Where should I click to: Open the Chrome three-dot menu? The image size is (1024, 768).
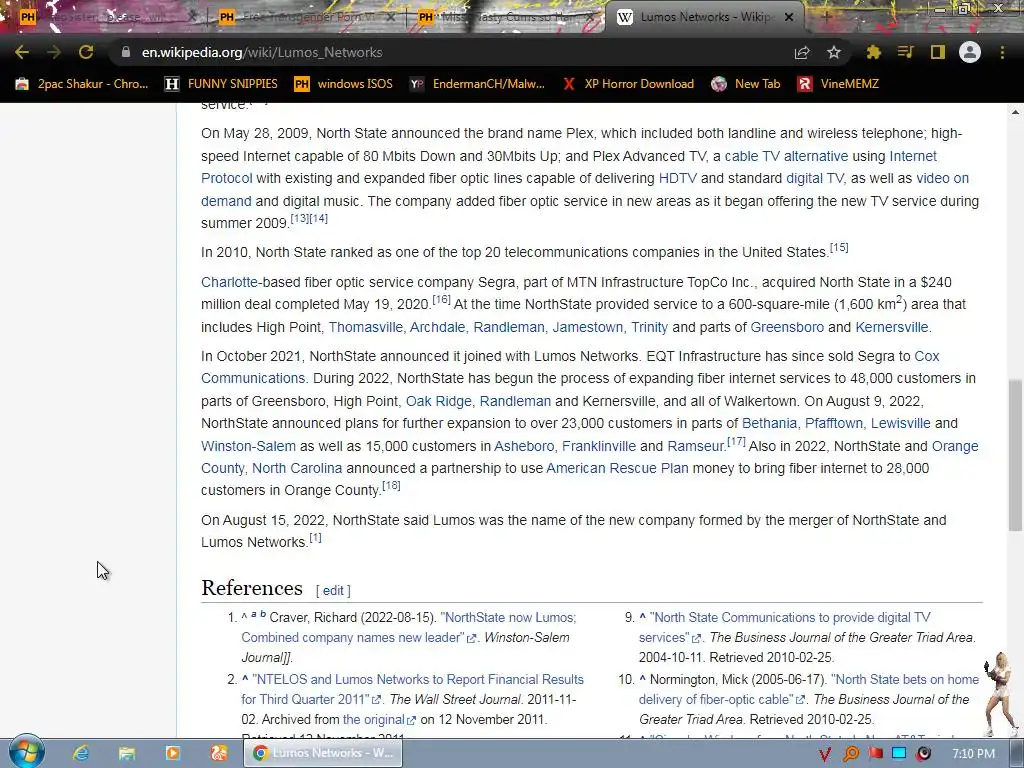pyautogui.click(x=1002, y=52)
